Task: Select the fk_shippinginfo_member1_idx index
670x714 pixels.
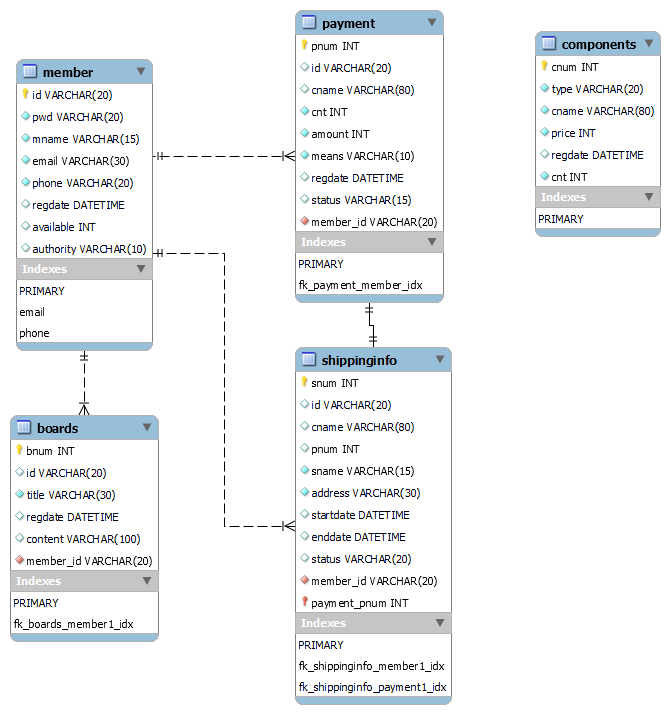Action: [373, 666]
